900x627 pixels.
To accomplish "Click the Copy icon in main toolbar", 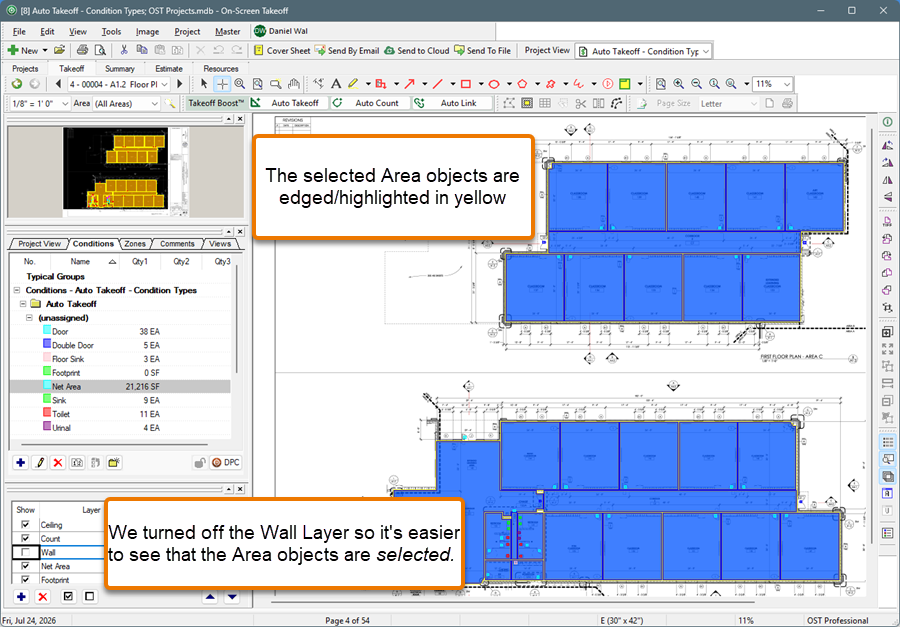I will [x=141, y=51].
